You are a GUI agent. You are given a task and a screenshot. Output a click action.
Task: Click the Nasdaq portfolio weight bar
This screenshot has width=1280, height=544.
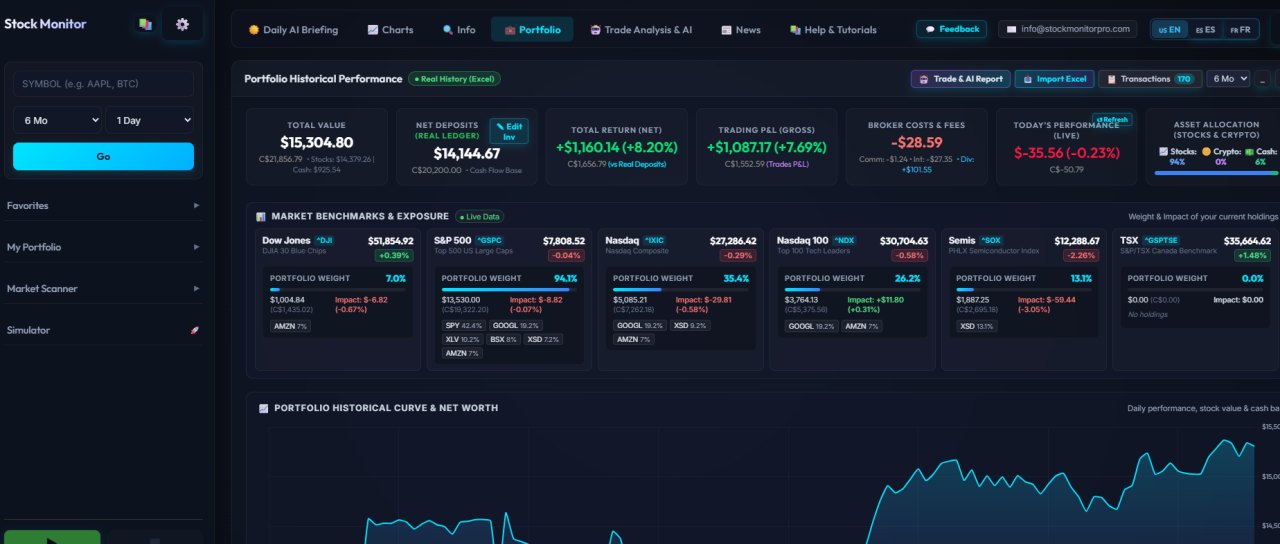coord(682,289)
